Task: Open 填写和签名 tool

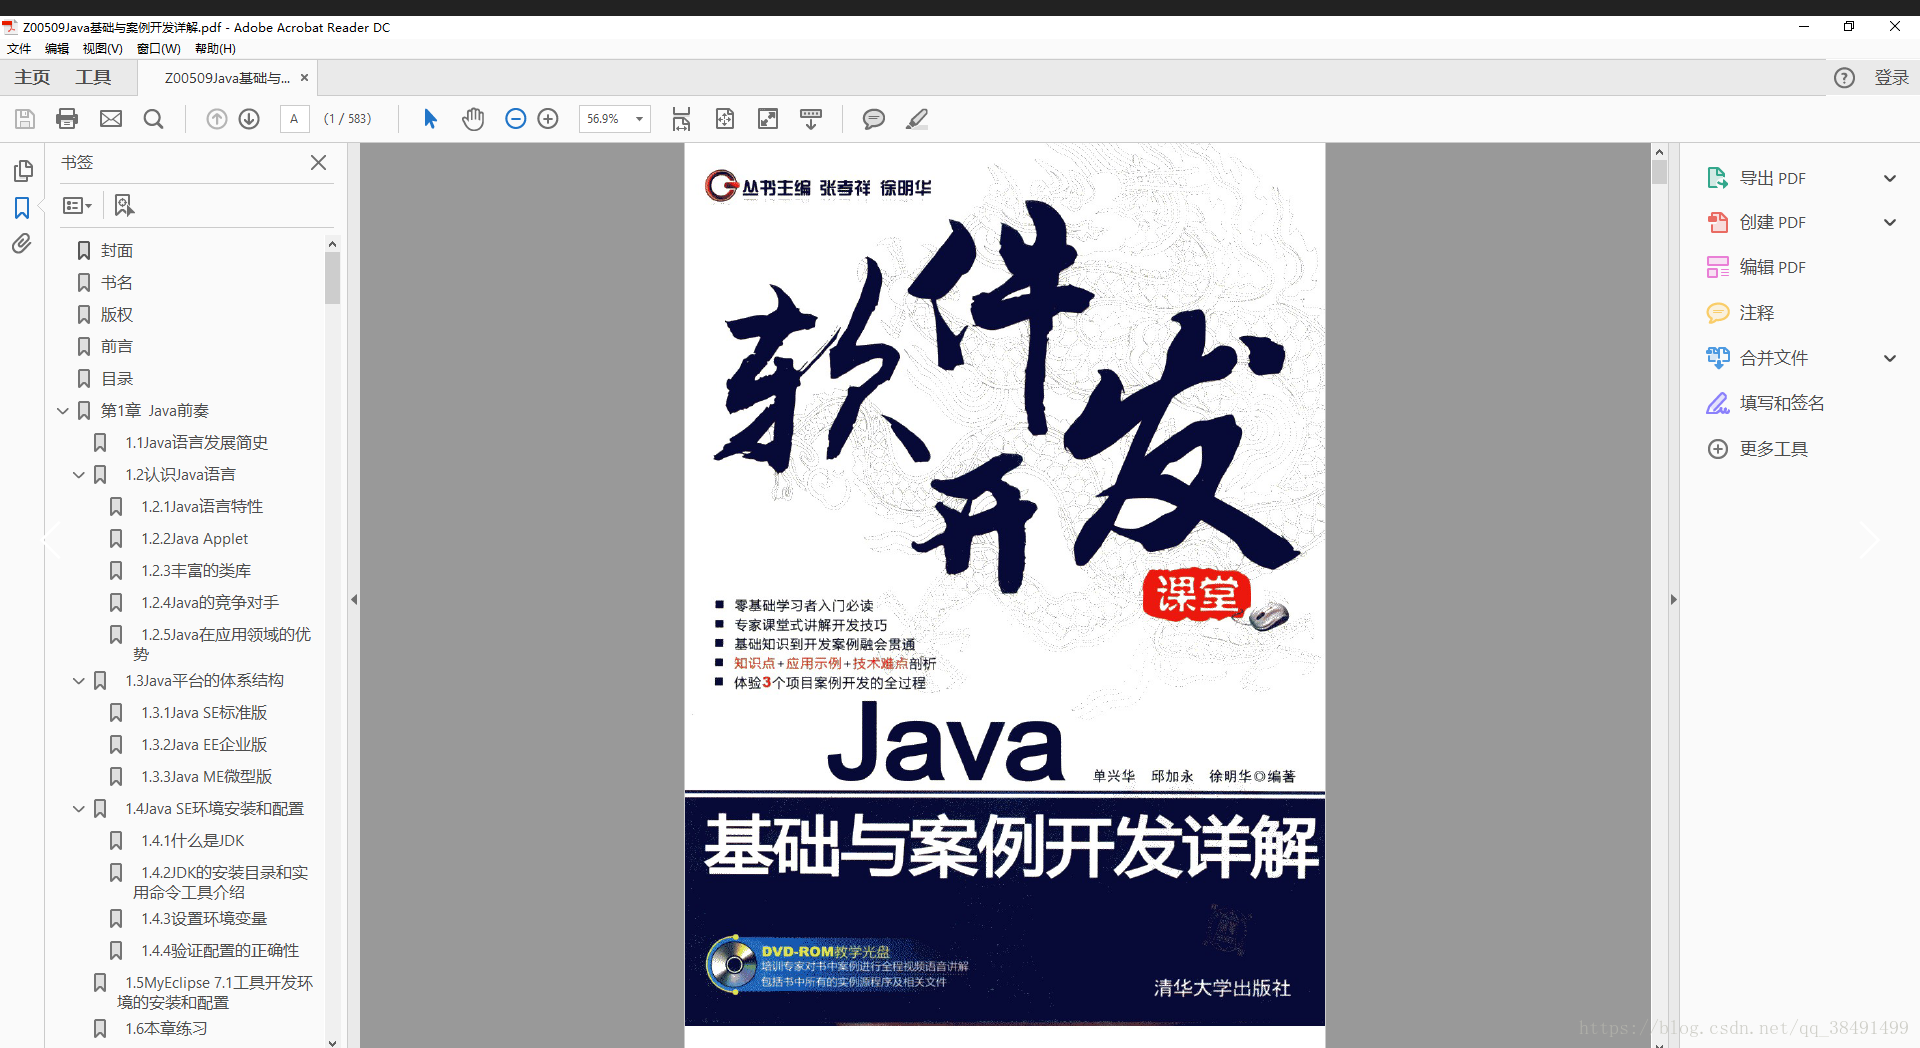Action: click(1765, 403)
